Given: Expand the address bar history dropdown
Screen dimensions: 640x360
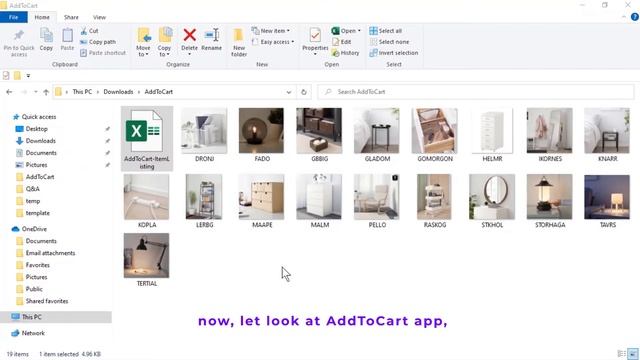Looking at the screenshot, I should click(x=289, y=92).
